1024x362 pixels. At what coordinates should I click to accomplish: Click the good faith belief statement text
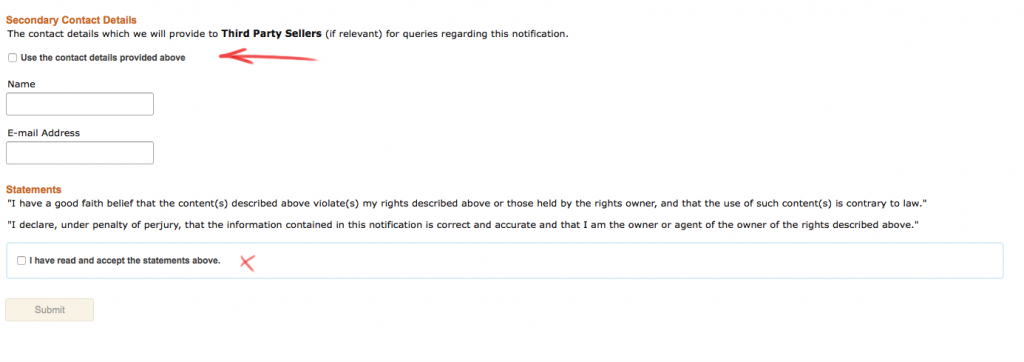pyautogui.click(x=467, y=203)
